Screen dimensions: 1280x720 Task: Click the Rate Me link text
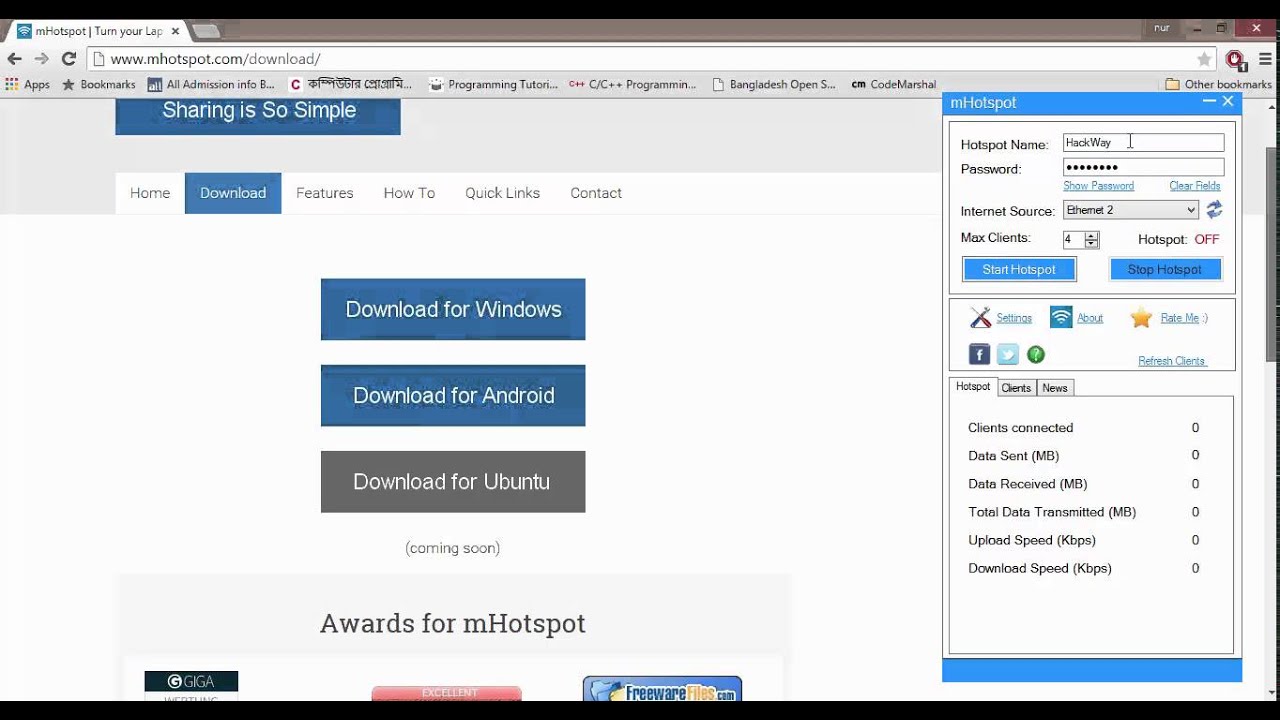(1180, 318)
